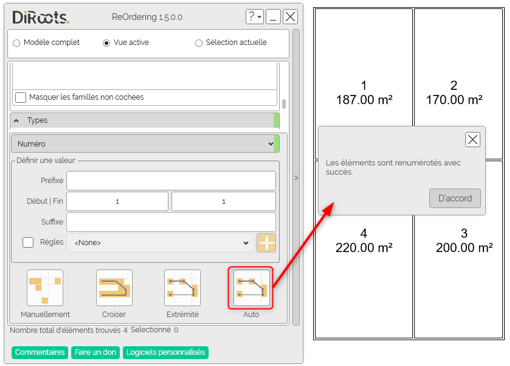
Task: Click the Suffixe input field
Action: pos(171,222)
